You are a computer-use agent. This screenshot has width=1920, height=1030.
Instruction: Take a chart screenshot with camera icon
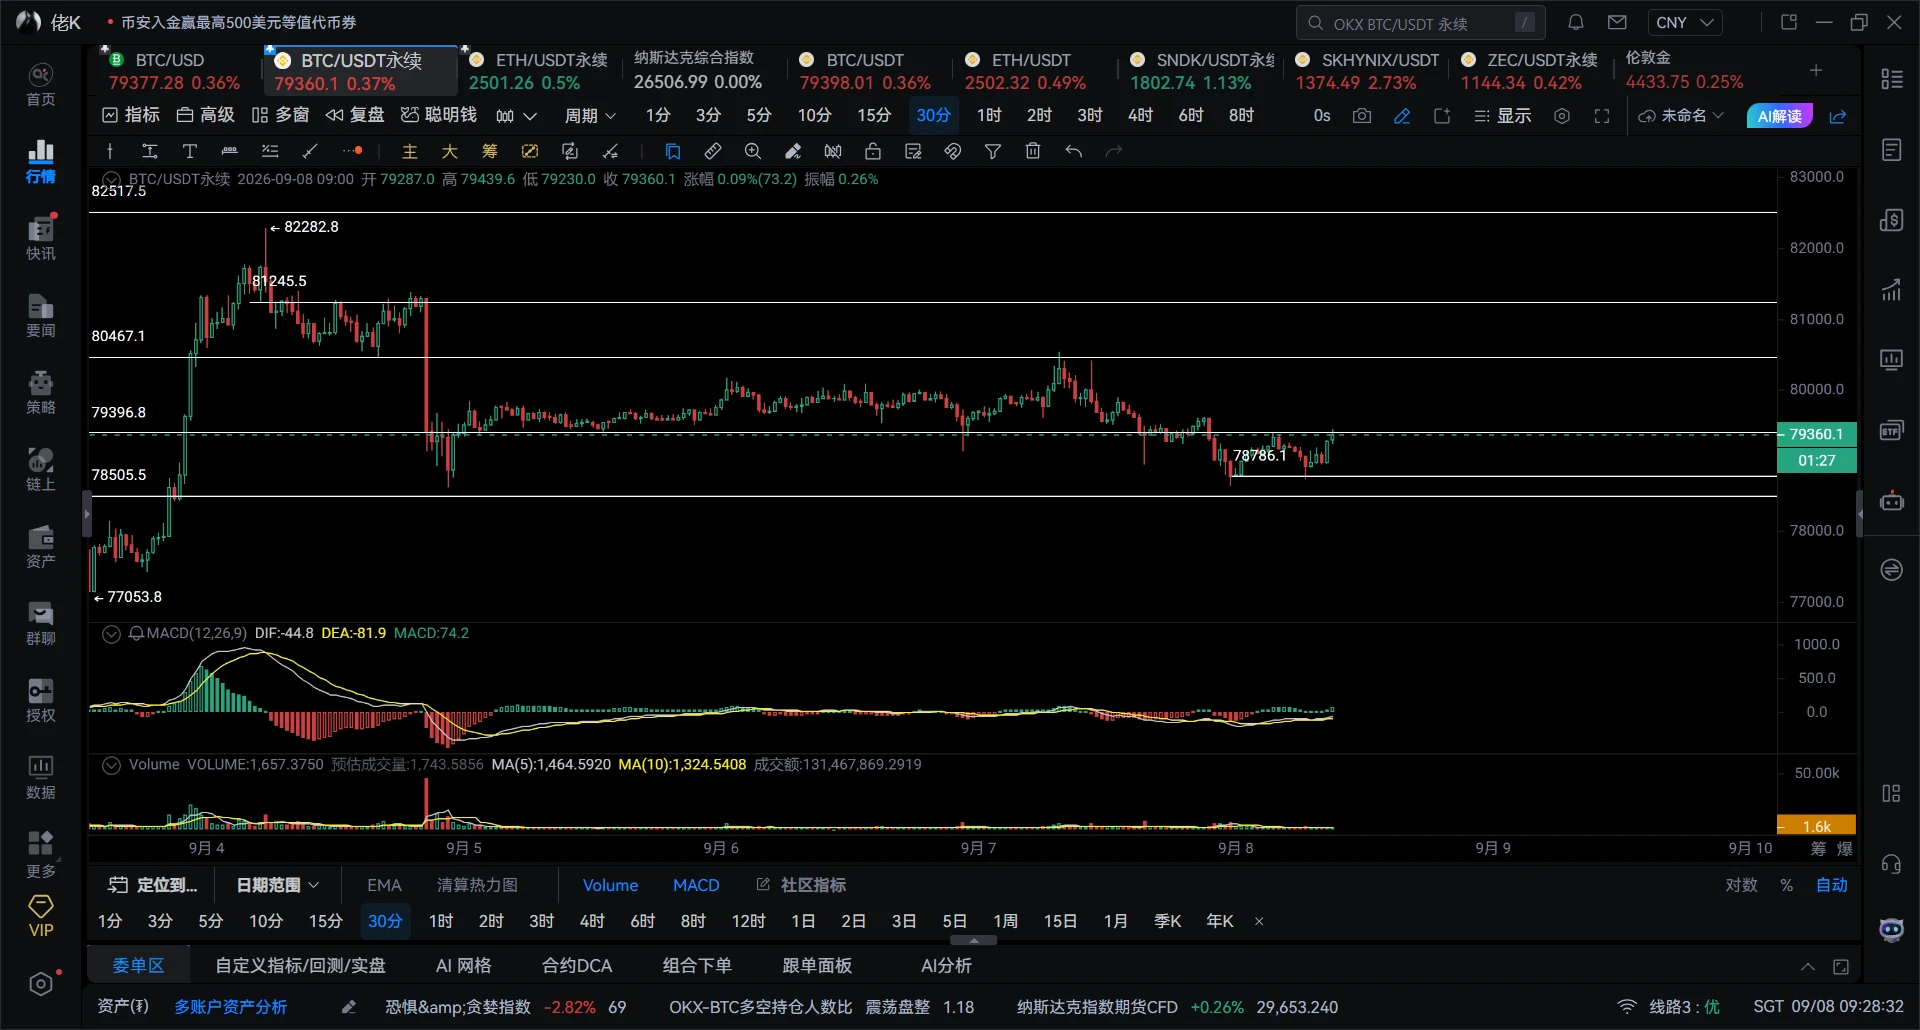(x=1362, y=116)
